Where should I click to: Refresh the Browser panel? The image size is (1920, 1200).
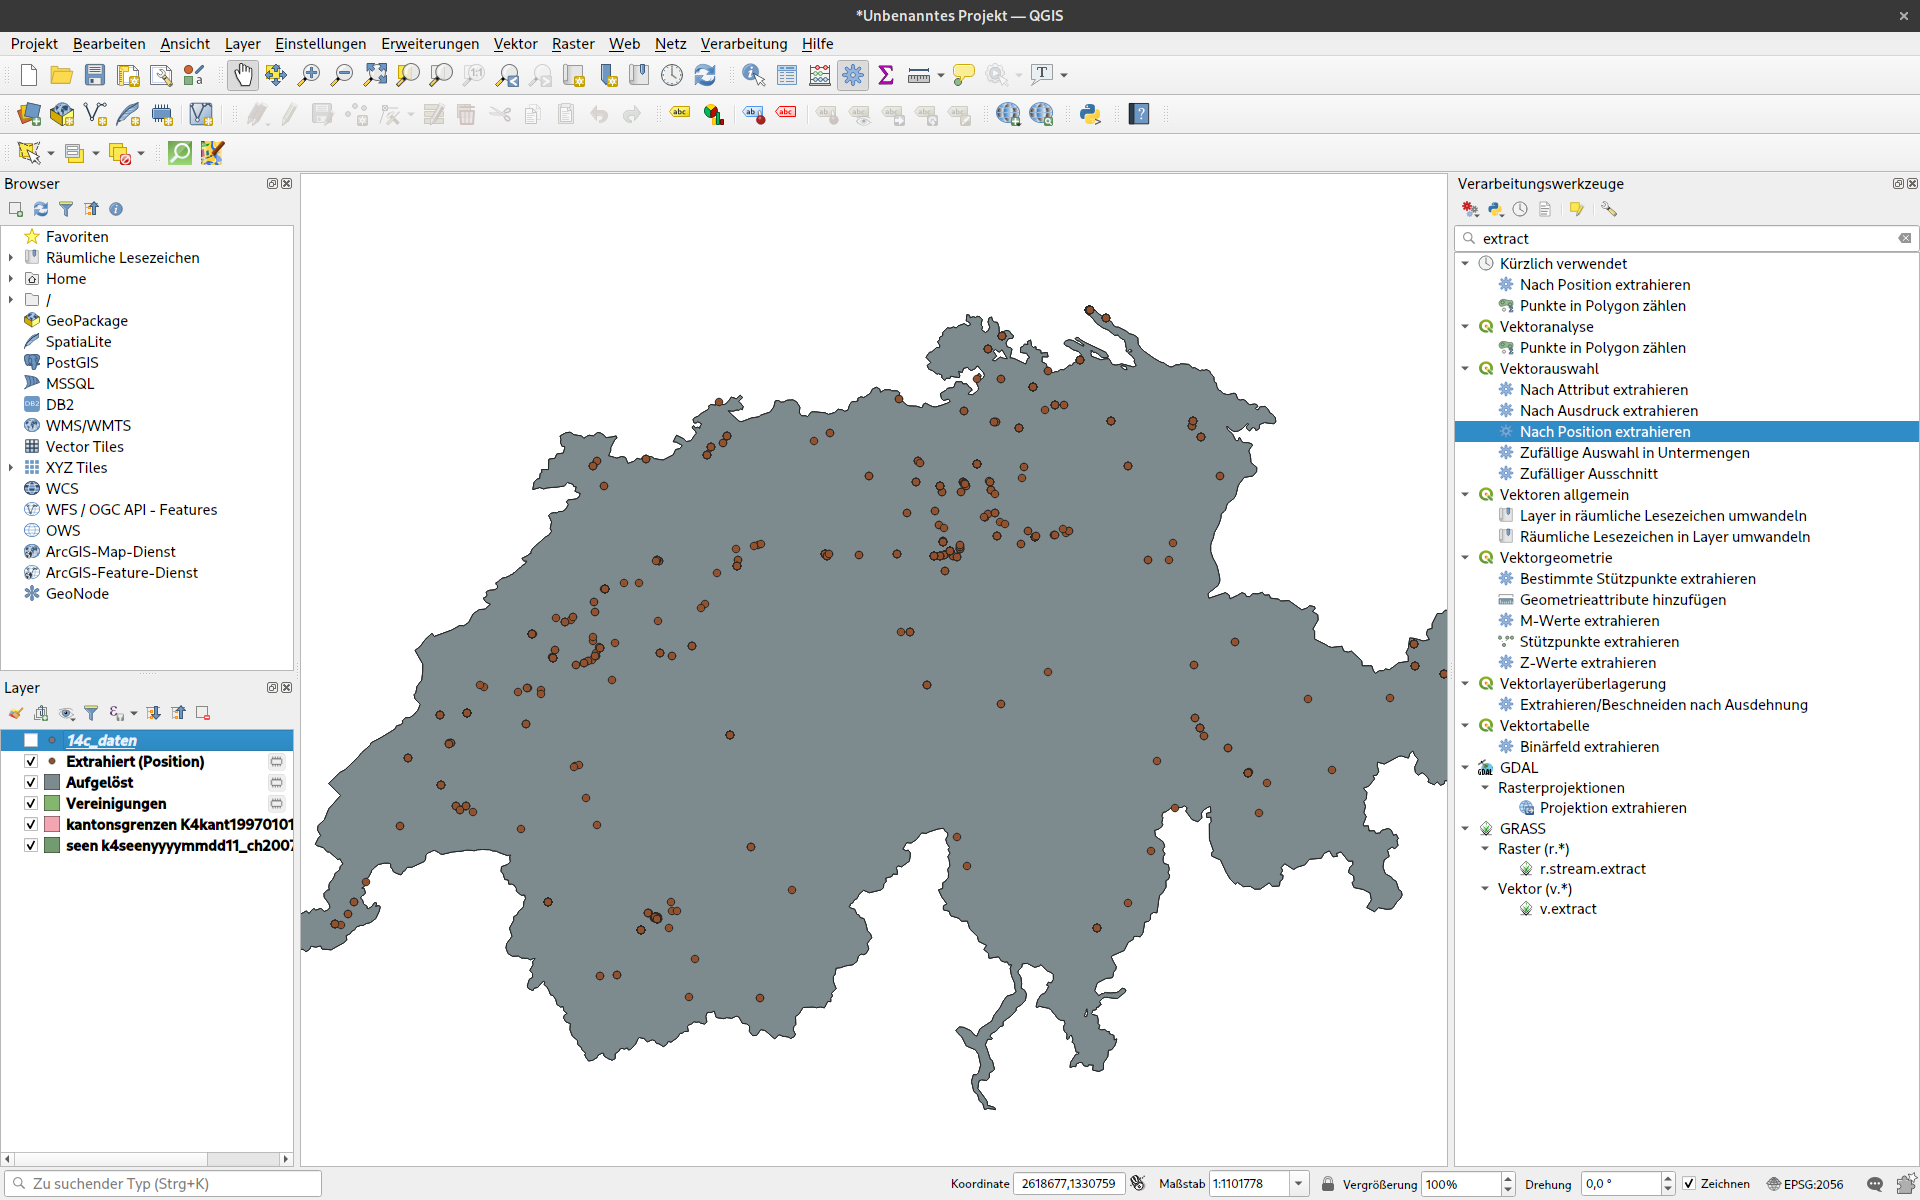41,209
